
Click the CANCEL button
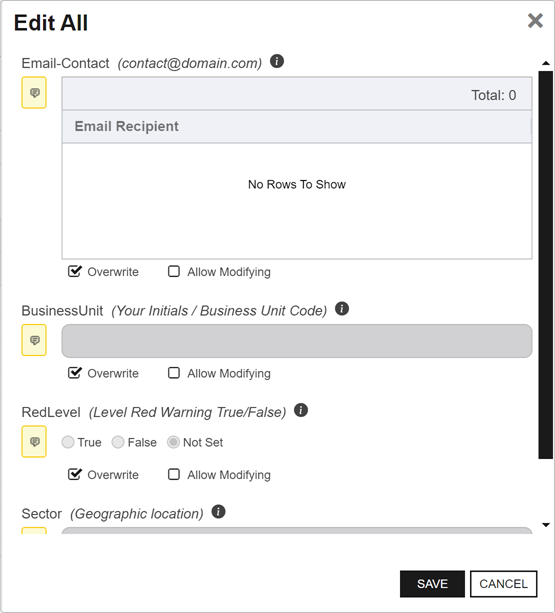503,584
